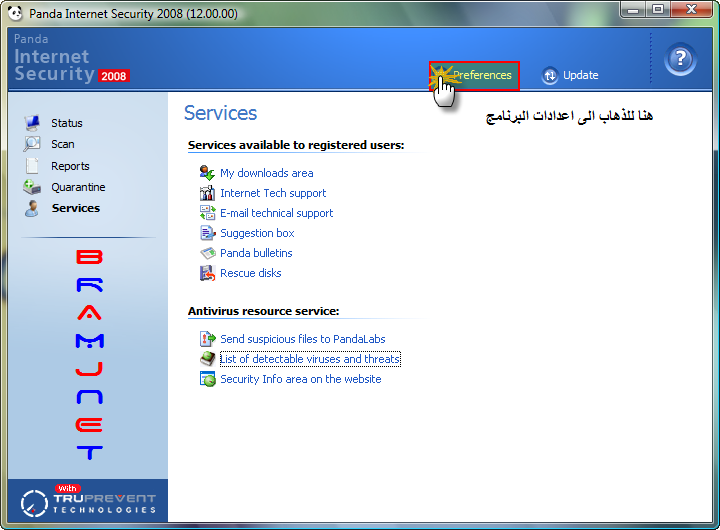The width and height of the screenshot is (720, 530).
Task: Click Send suspicious files to PandaLabs
Action: coord(303,339)
